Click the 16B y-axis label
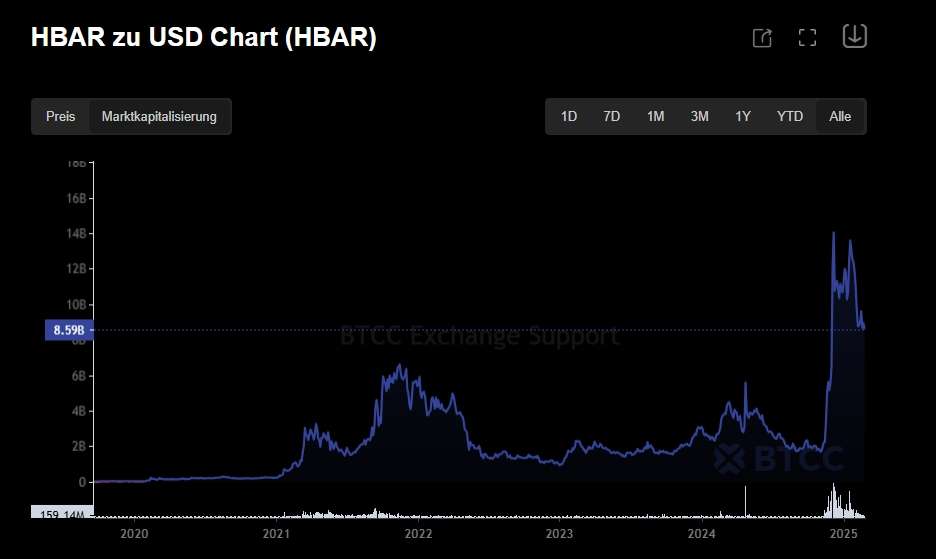The width and height of the screenshot is (936, 559). pos(76,198)
